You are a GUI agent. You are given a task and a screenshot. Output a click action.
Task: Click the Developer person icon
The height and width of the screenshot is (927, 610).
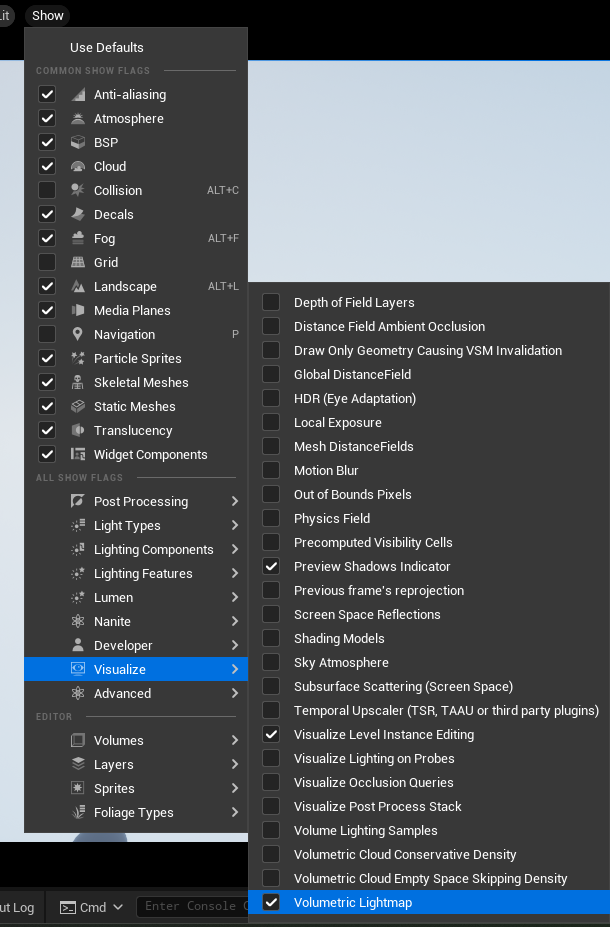(x=78, y=646)
